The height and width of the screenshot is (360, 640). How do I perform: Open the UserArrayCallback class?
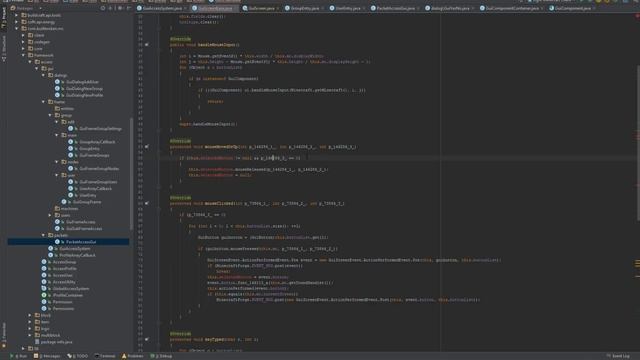click(95, 189)
